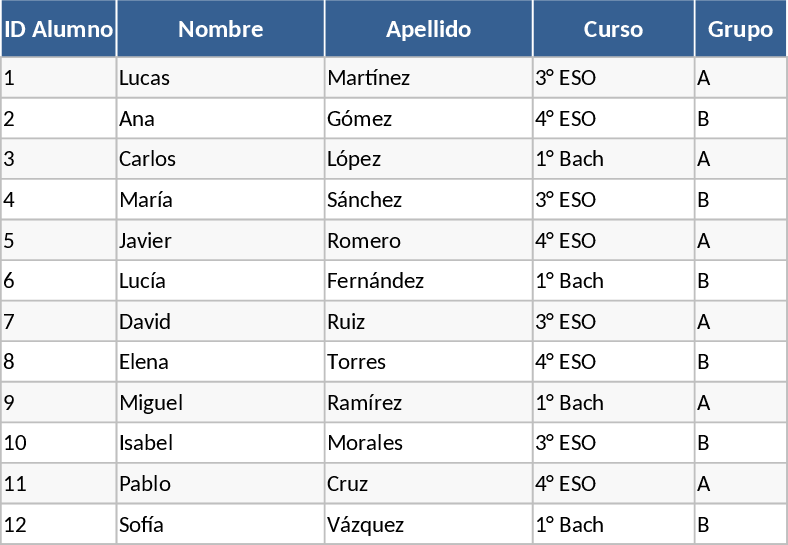Click the Grupo column header
The image size is (788, 545).
pyautogui.click(x=740, y=29)
